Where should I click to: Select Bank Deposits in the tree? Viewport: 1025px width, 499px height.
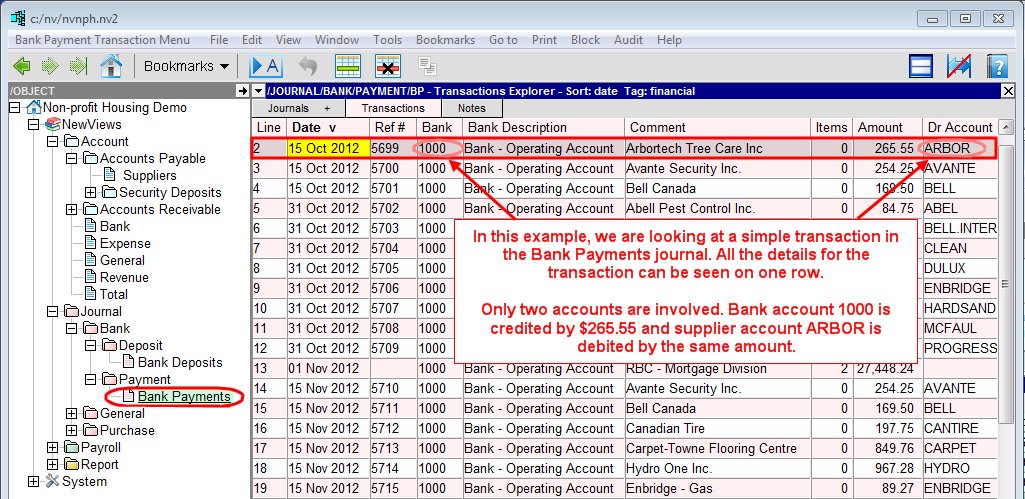[x=179, y=362]
